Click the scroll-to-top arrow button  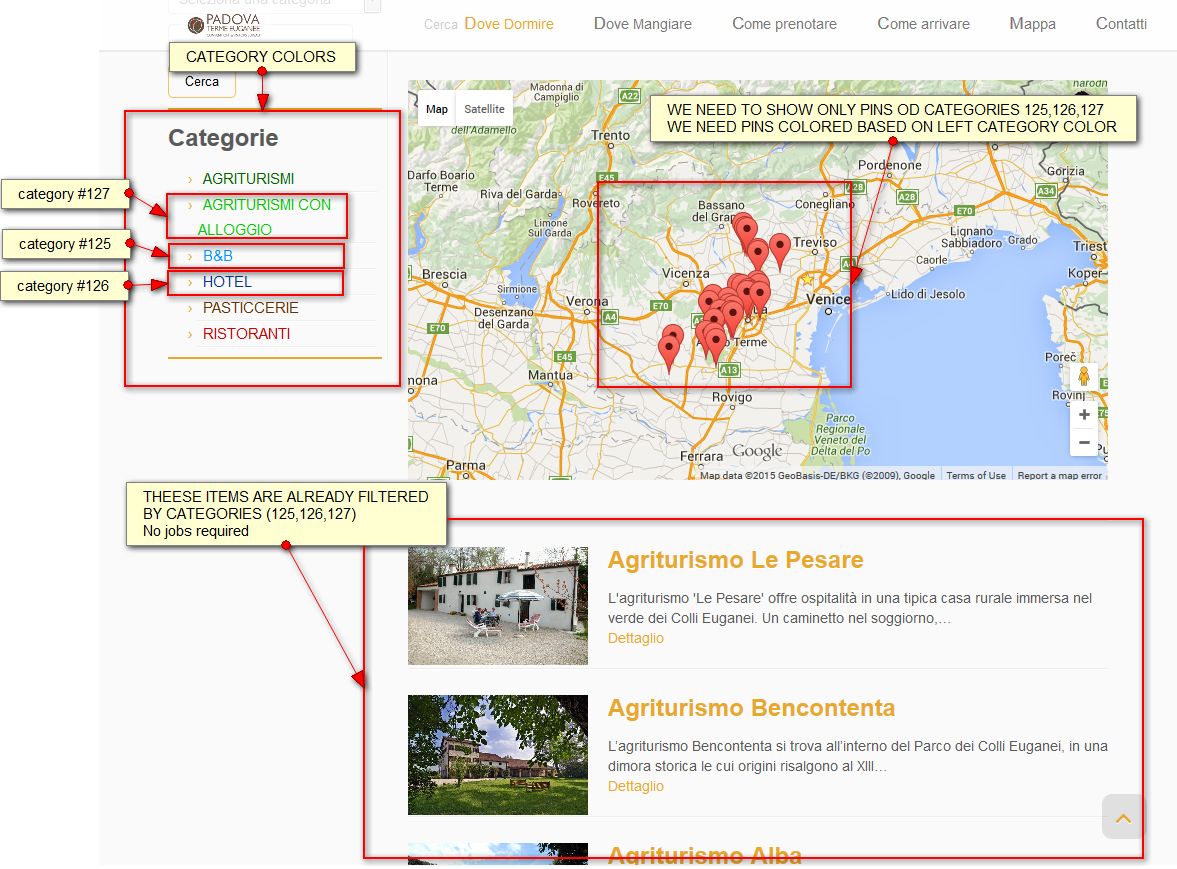(x=1123, y=817)
